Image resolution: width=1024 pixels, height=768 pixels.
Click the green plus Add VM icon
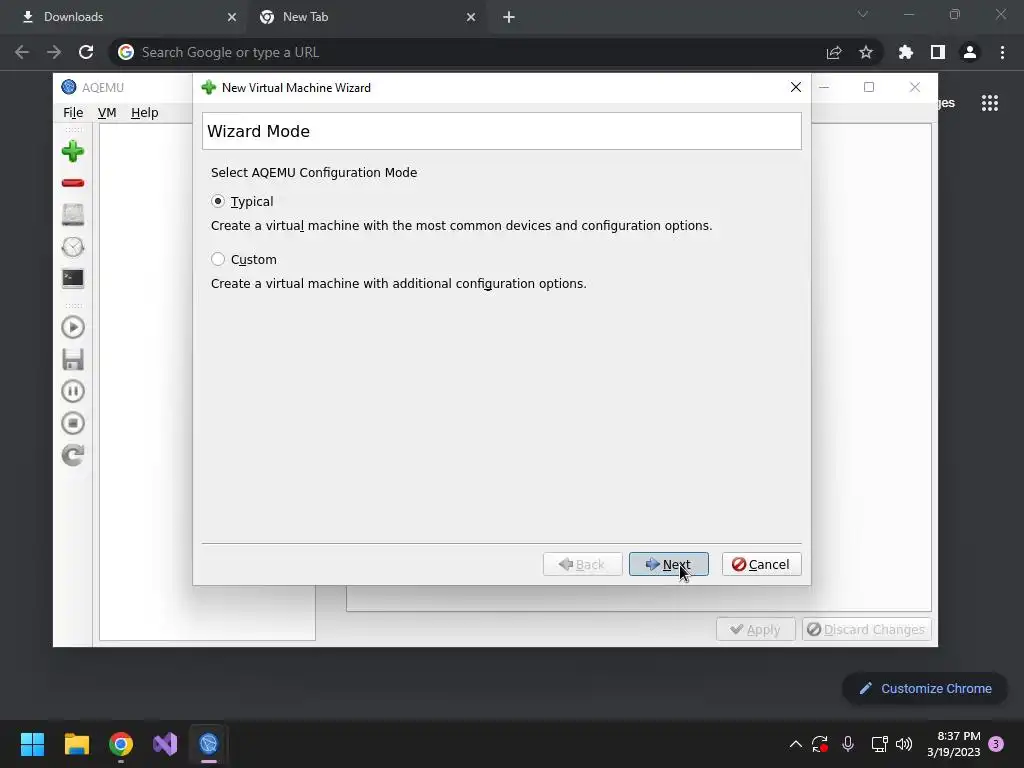point(72,152)
